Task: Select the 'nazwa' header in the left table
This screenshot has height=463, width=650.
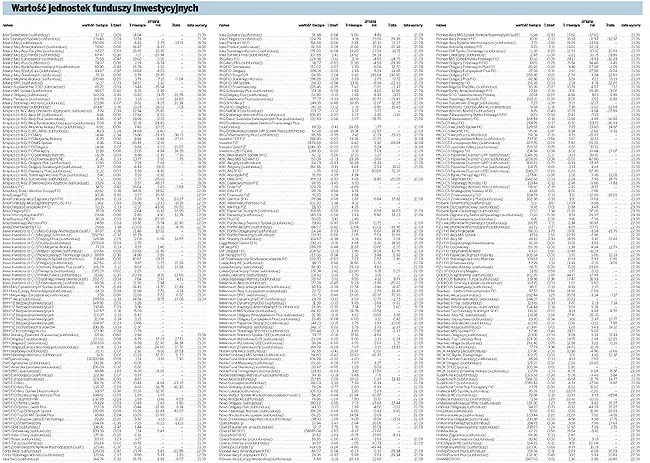Action: pyautogui.click(x=10, y=25)
